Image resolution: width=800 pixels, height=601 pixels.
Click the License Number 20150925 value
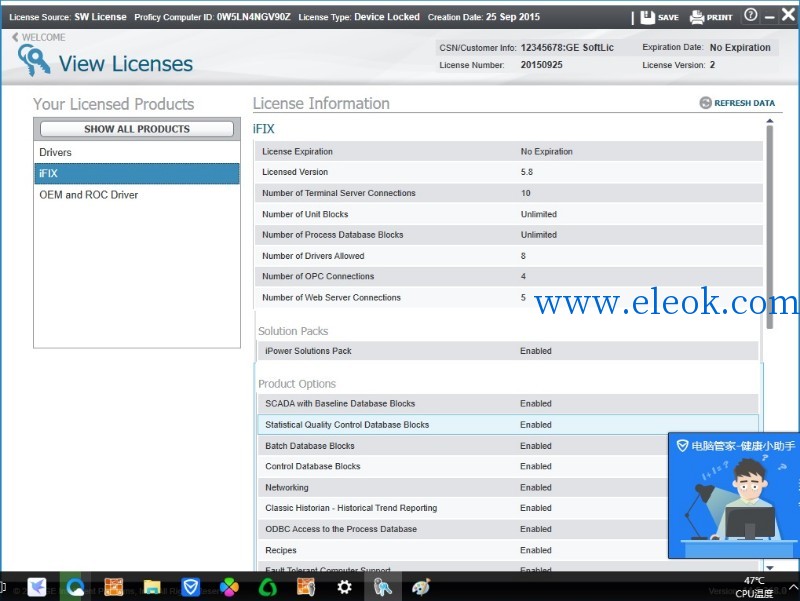(x=541, y=65)
